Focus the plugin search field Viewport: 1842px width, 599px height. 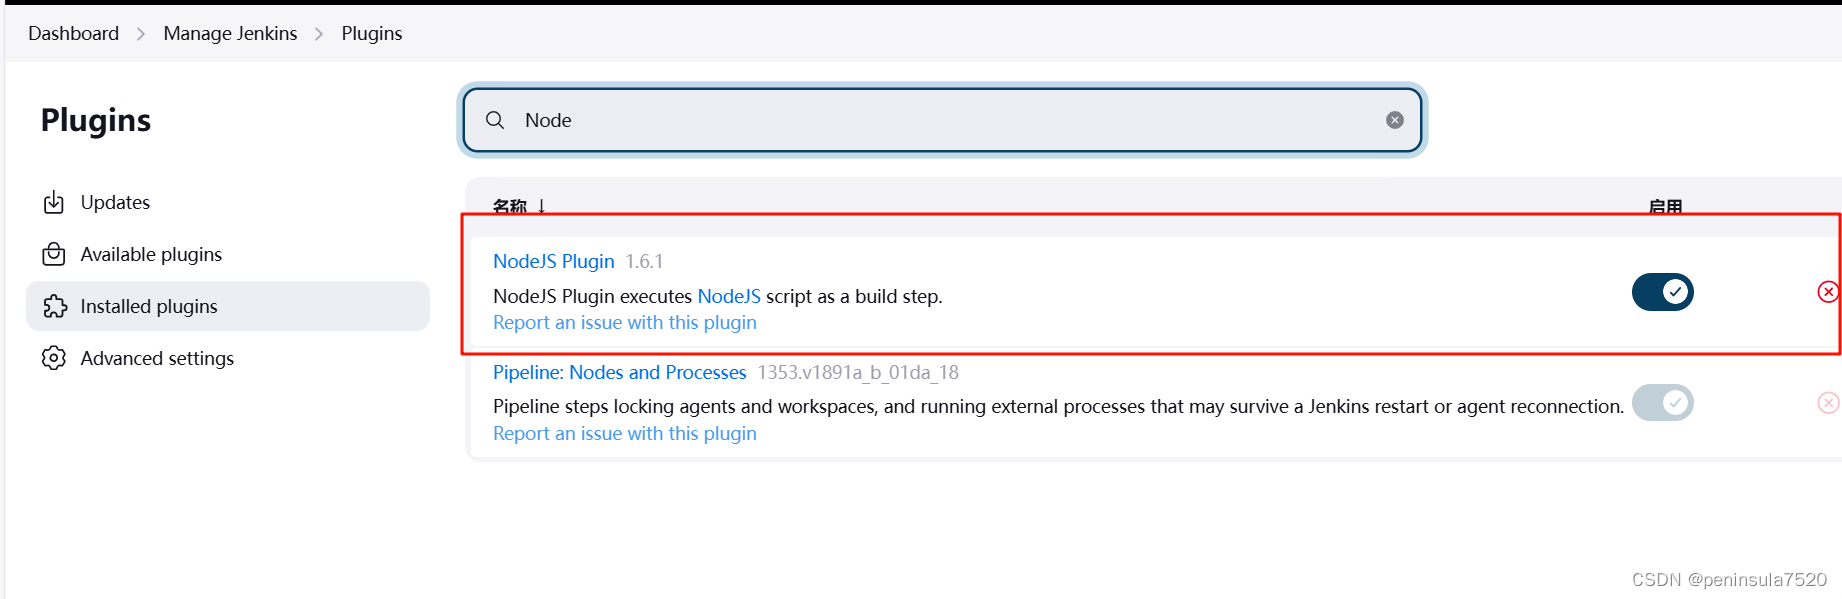pyautogui.click(x=942, y=120)
